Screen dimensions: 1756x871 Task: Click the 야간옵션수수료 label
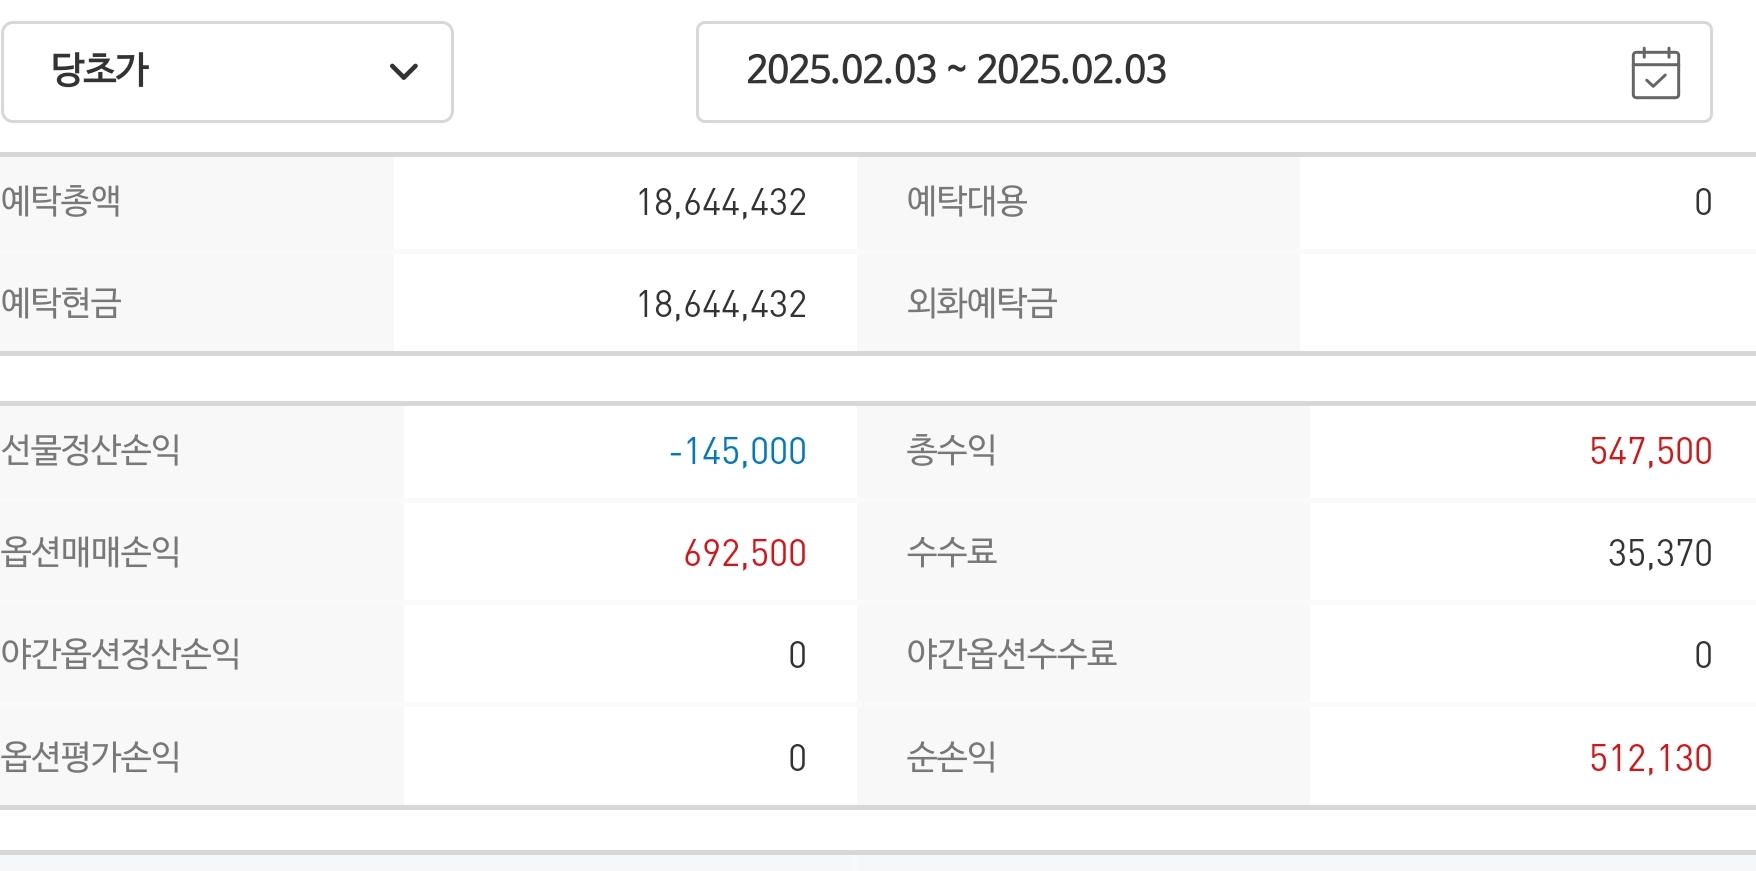(x=1011, y=654)
